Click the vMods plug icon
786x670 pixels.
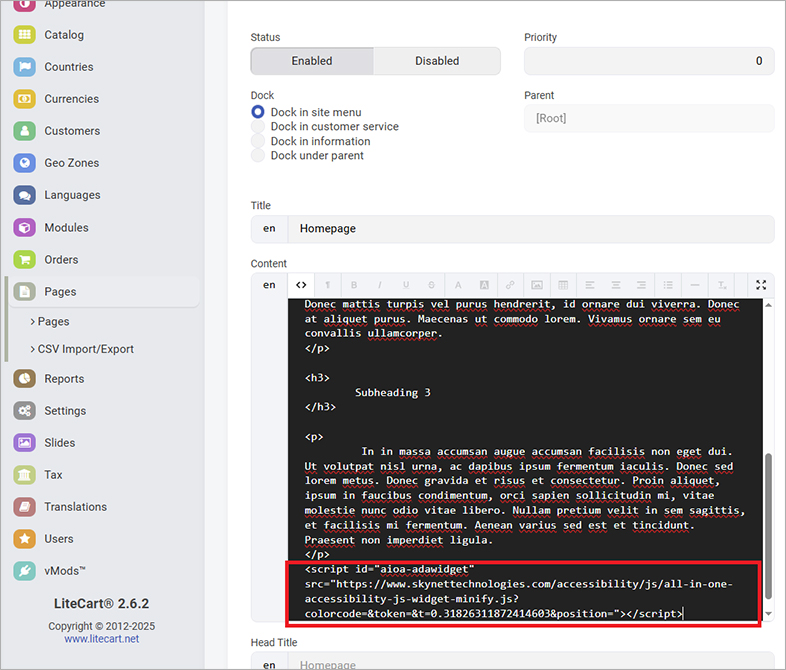[25, 571]
